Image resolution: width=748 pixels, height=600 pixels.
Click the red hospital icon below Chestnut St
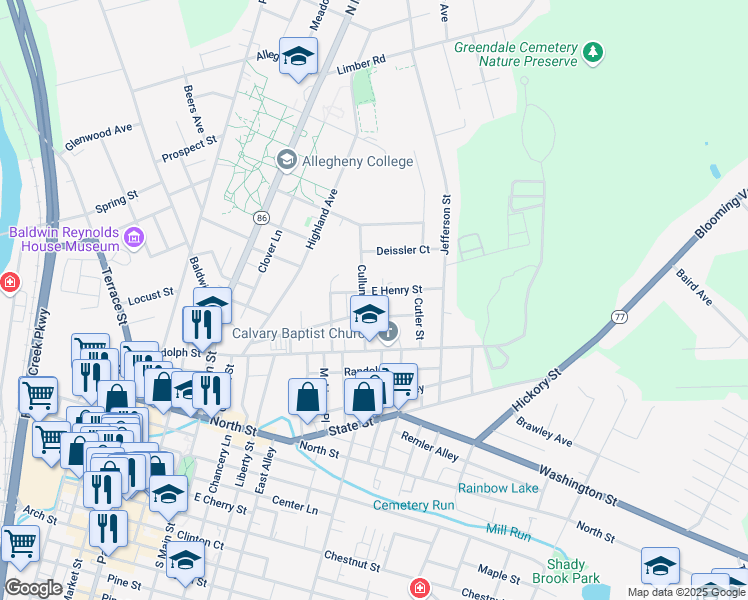(419, 587)
